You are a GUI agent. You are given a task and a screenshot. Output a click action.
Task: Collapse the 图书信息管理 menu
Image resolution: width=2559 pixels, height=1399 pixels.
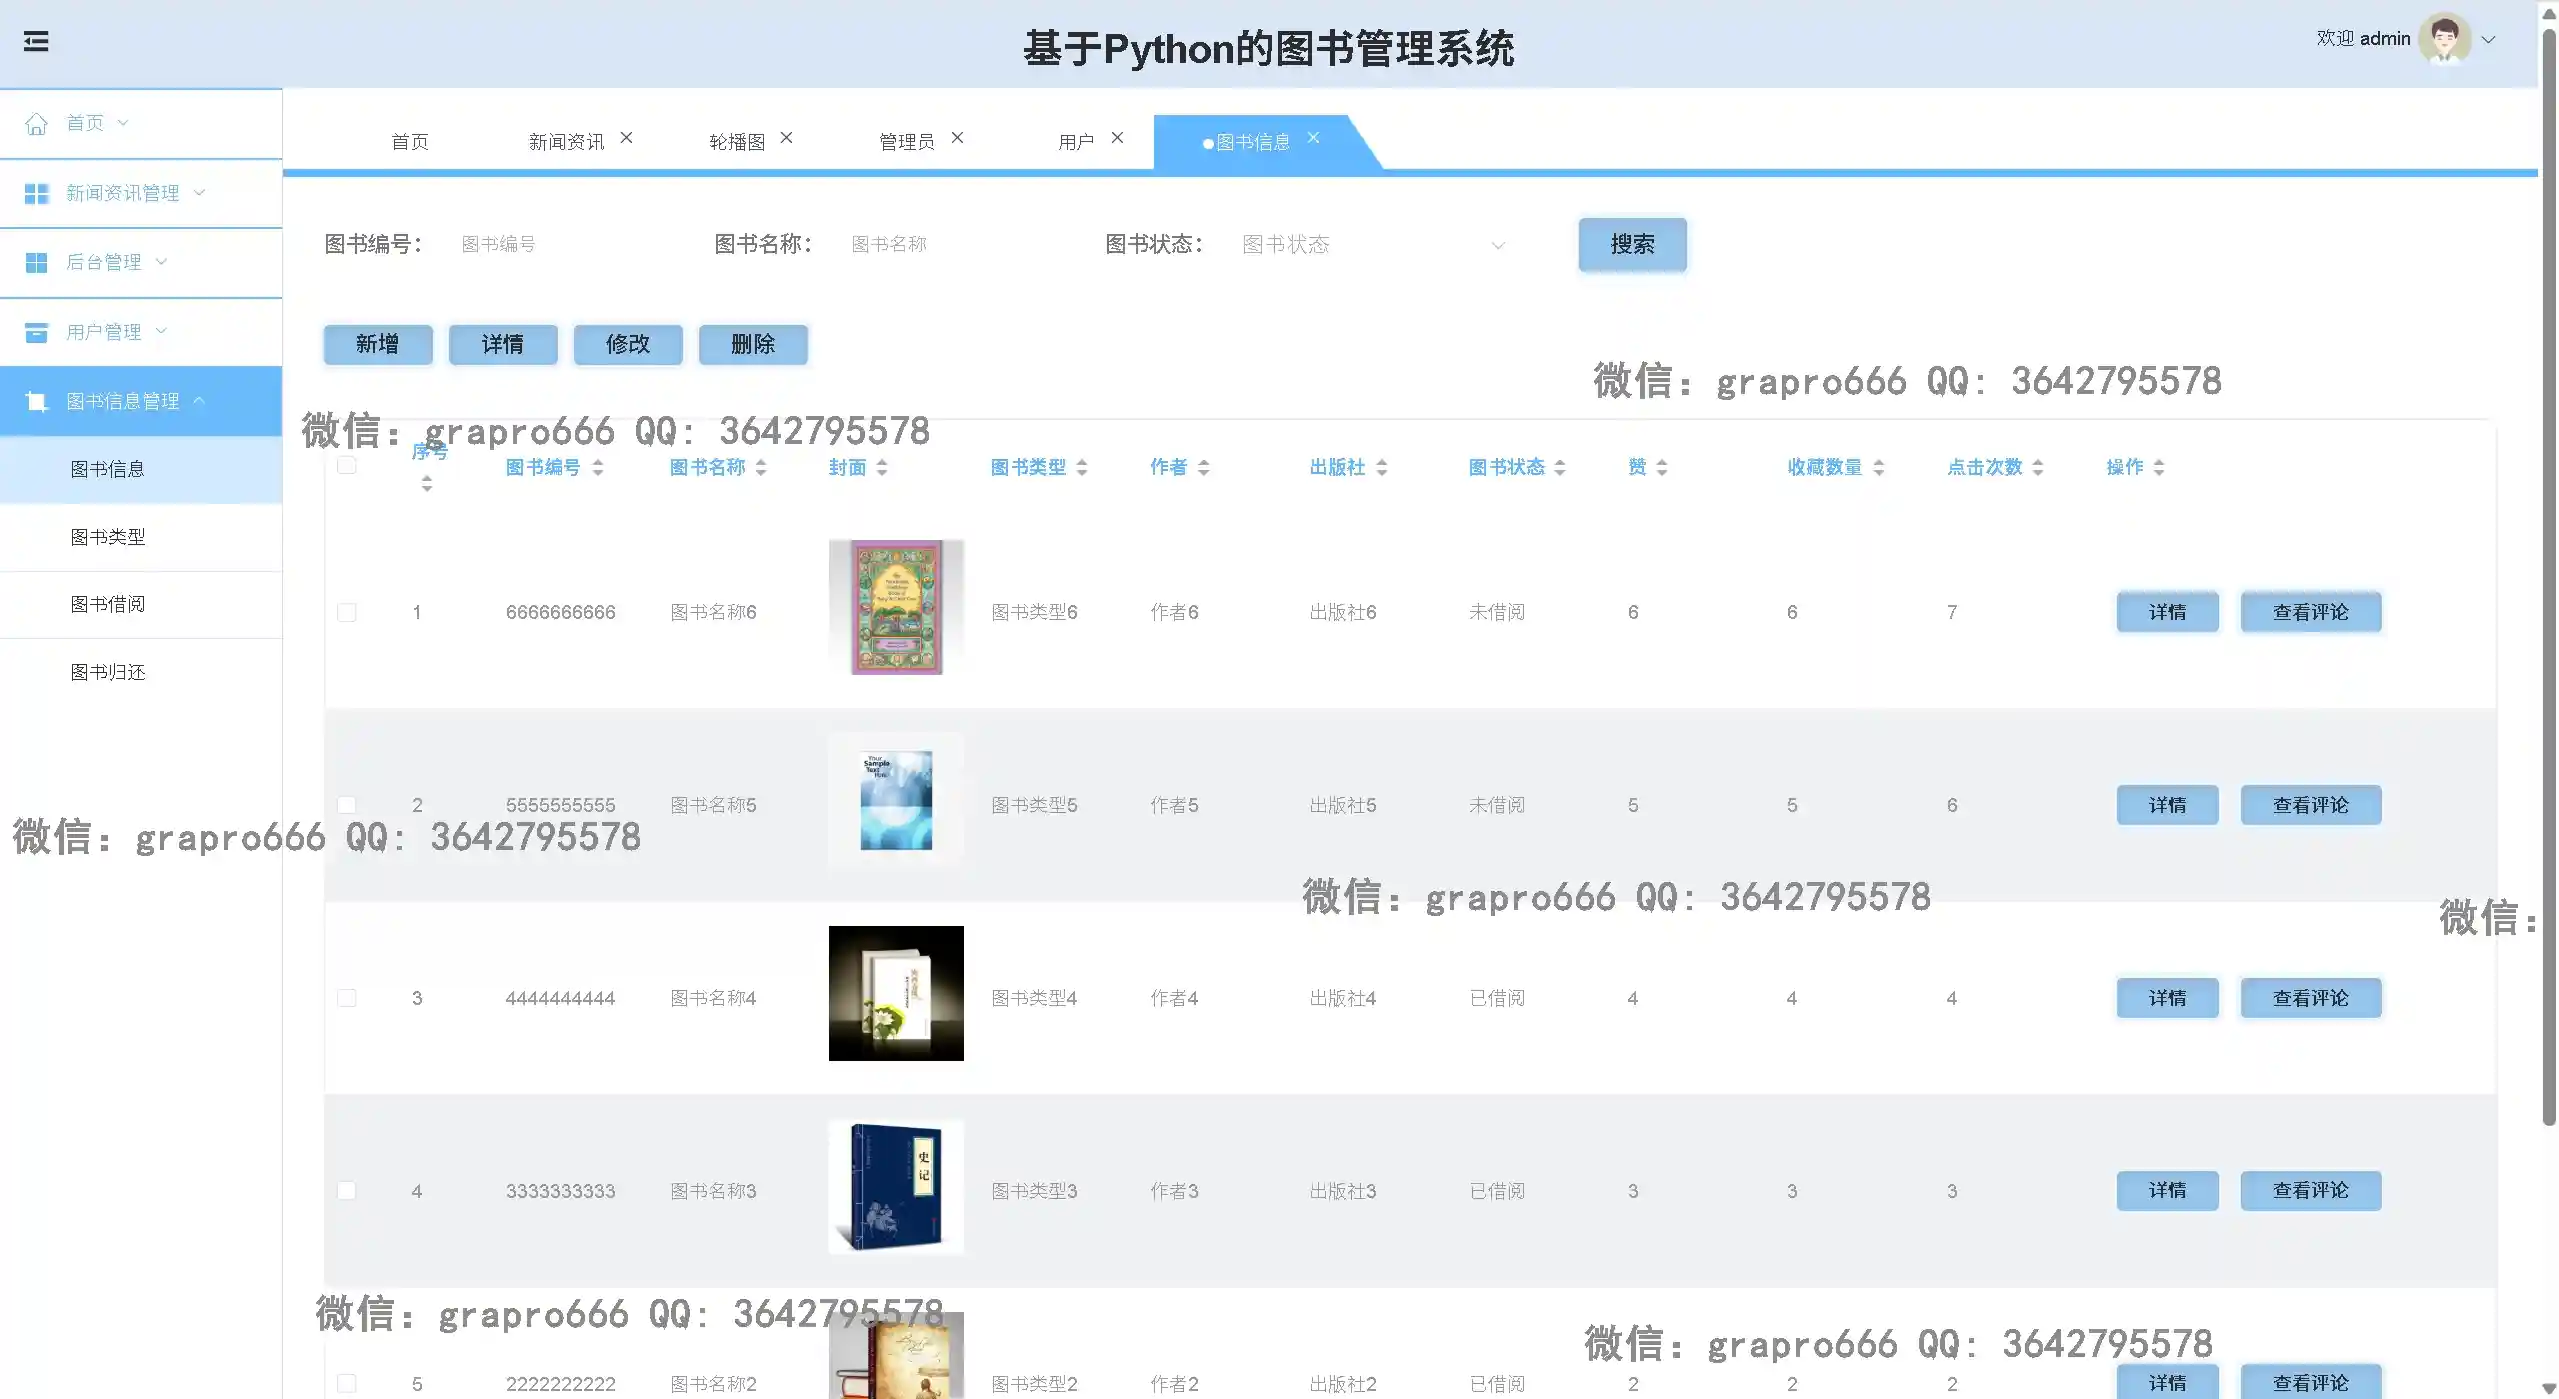coord(122,401)
